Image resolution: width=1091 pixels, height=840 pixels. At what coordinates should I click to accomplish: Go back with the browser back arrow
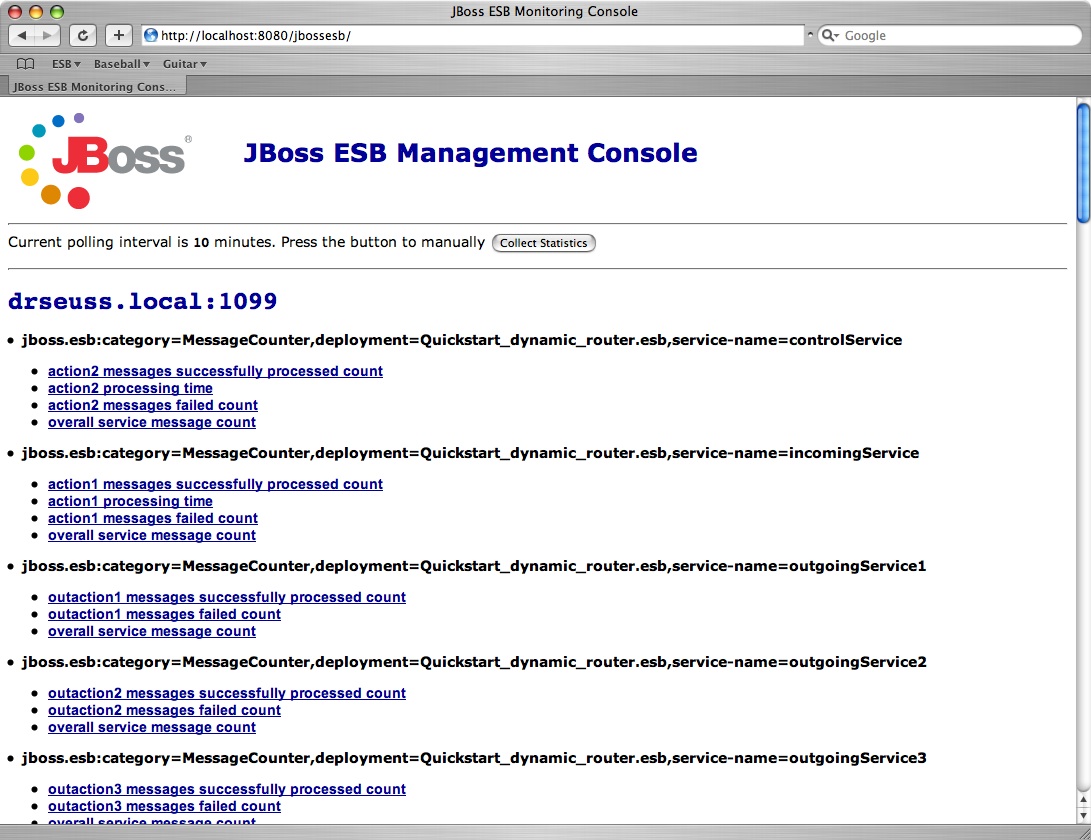coord(22,35)
